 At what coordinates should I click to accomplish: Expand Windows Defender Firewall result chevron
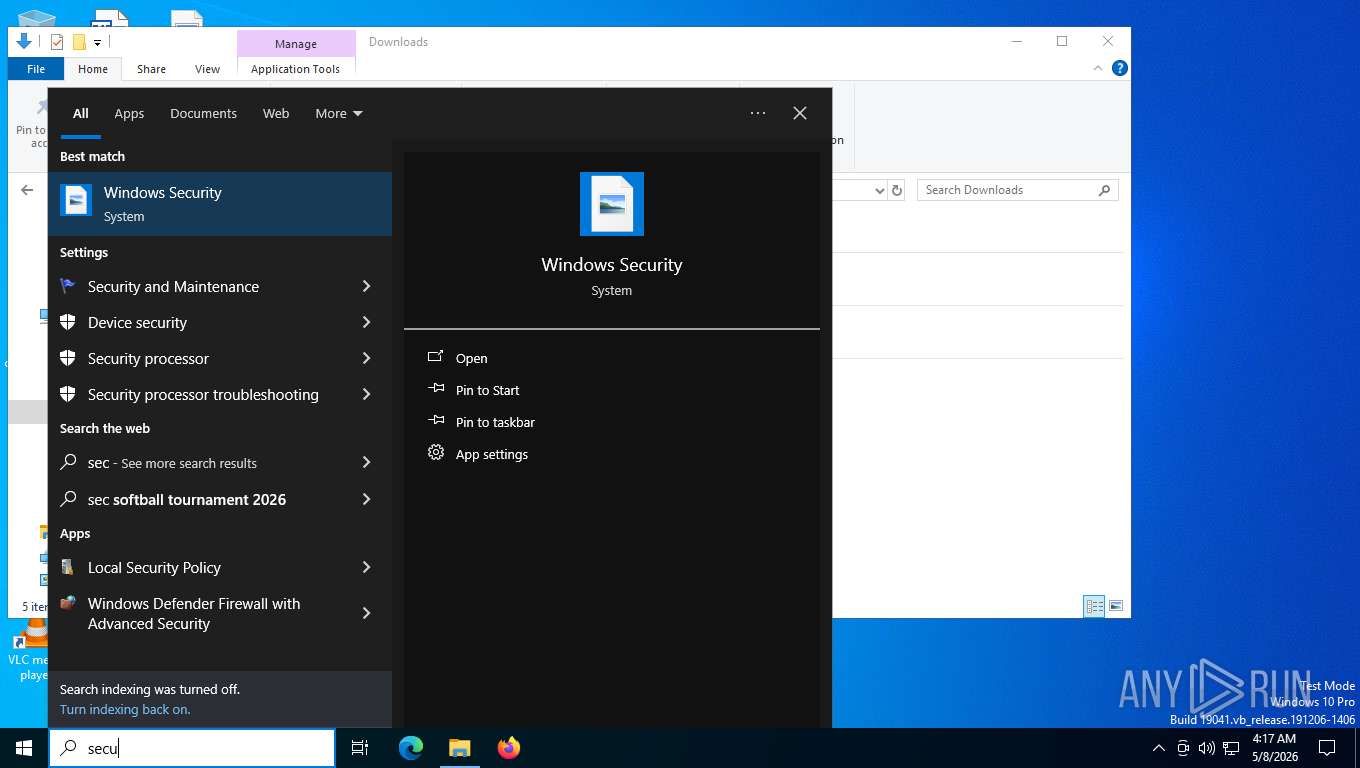[x=366, y=613]
